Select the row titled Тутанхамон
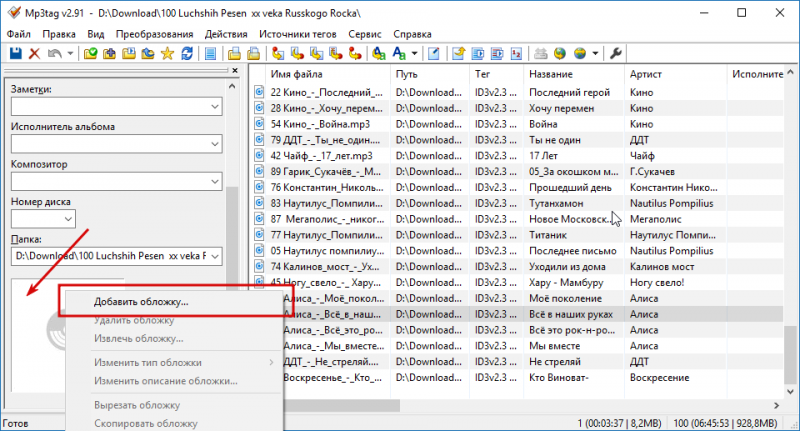Viewport: 800px width, 431px height. [556, 203]
